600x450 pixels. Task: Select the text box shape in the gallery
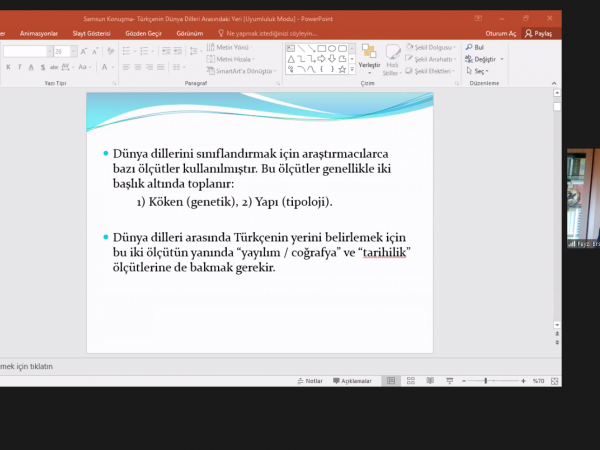coord(291,49)
